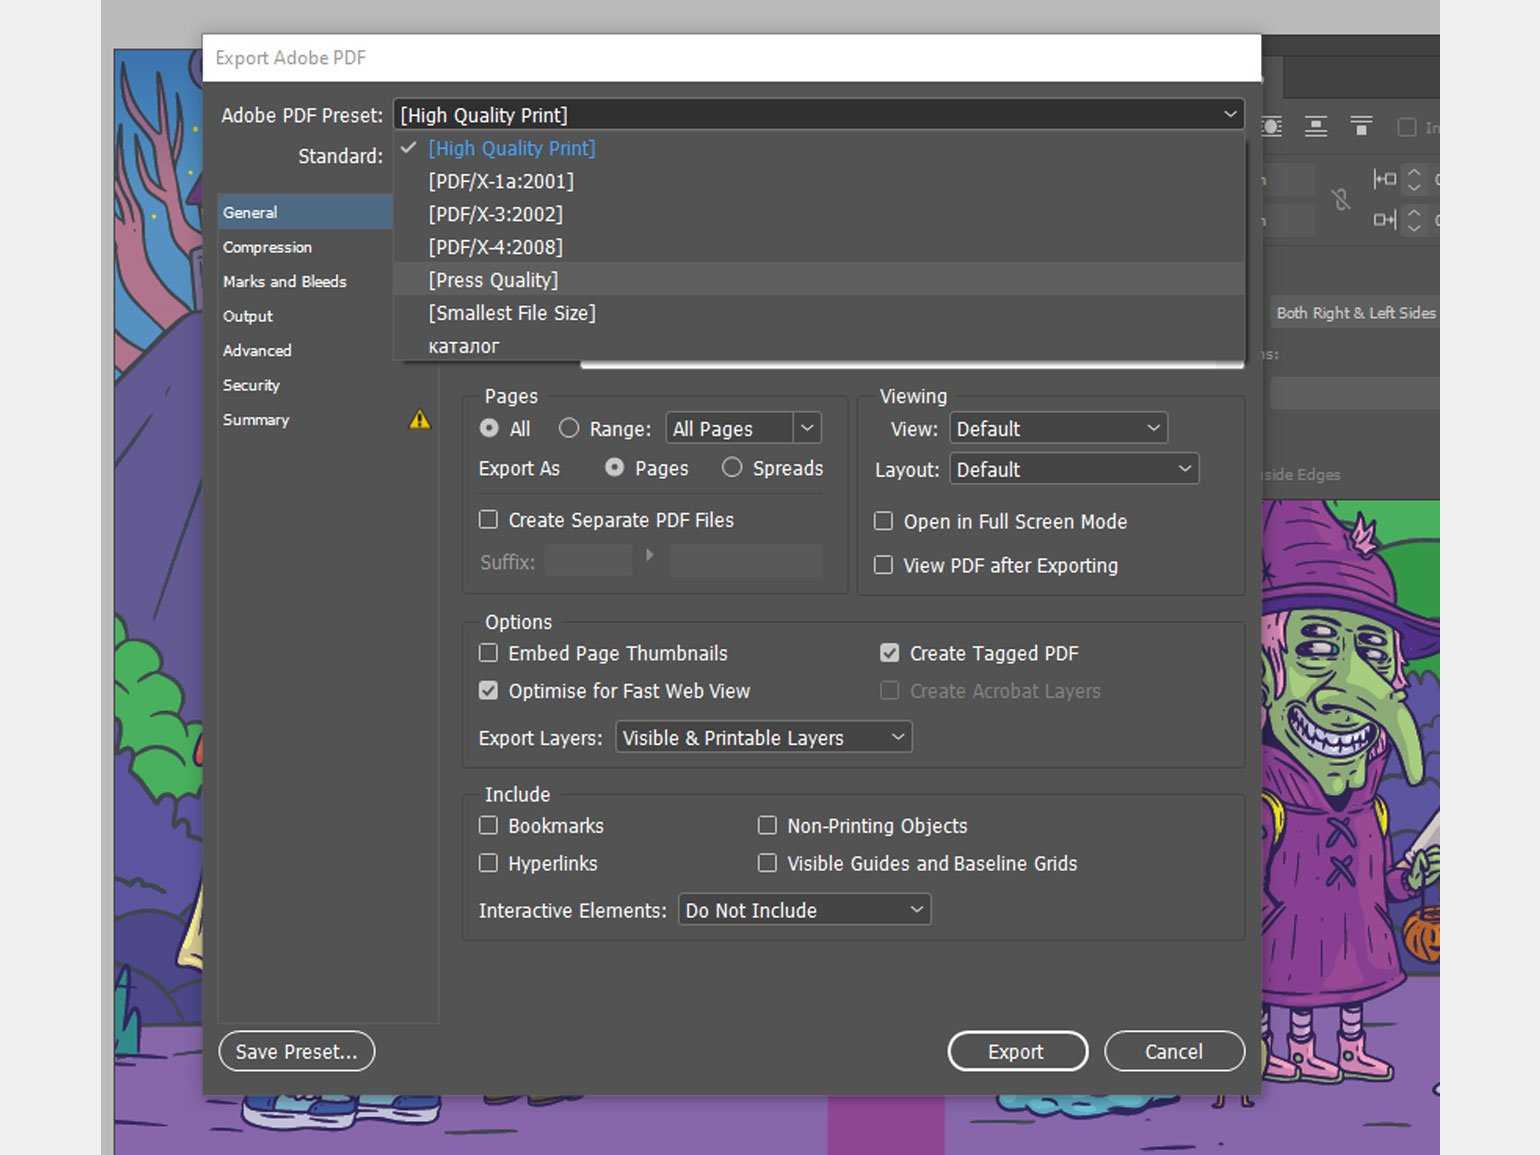The image size is (1540, 1155).
Task: Click the yellow warning icon beside Summary
Action: pos(419,420)
